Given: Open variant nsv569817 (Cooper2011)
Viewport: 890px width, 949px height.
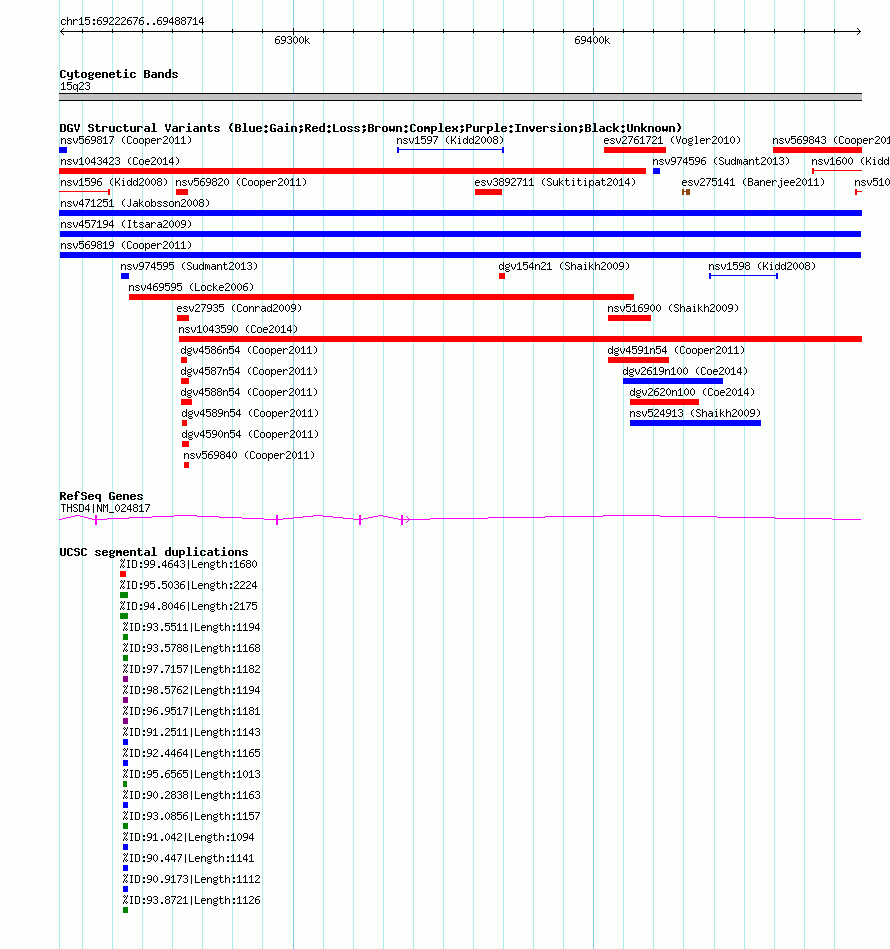Looking at the screenshot, I should 126,140.
